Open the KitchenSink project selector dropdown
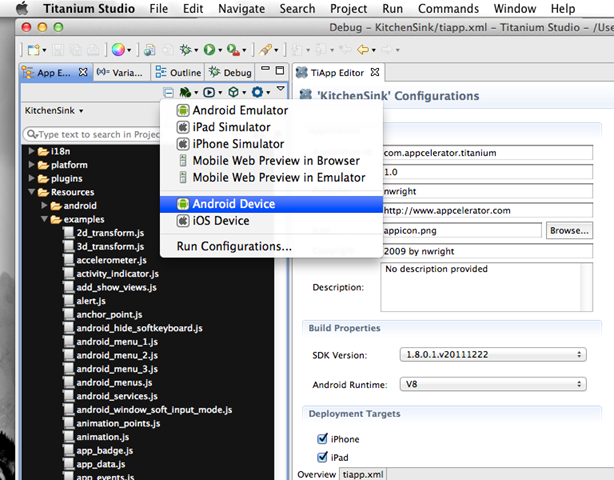Viewport: 614px width, 480px height. click(x=54, y=110)
